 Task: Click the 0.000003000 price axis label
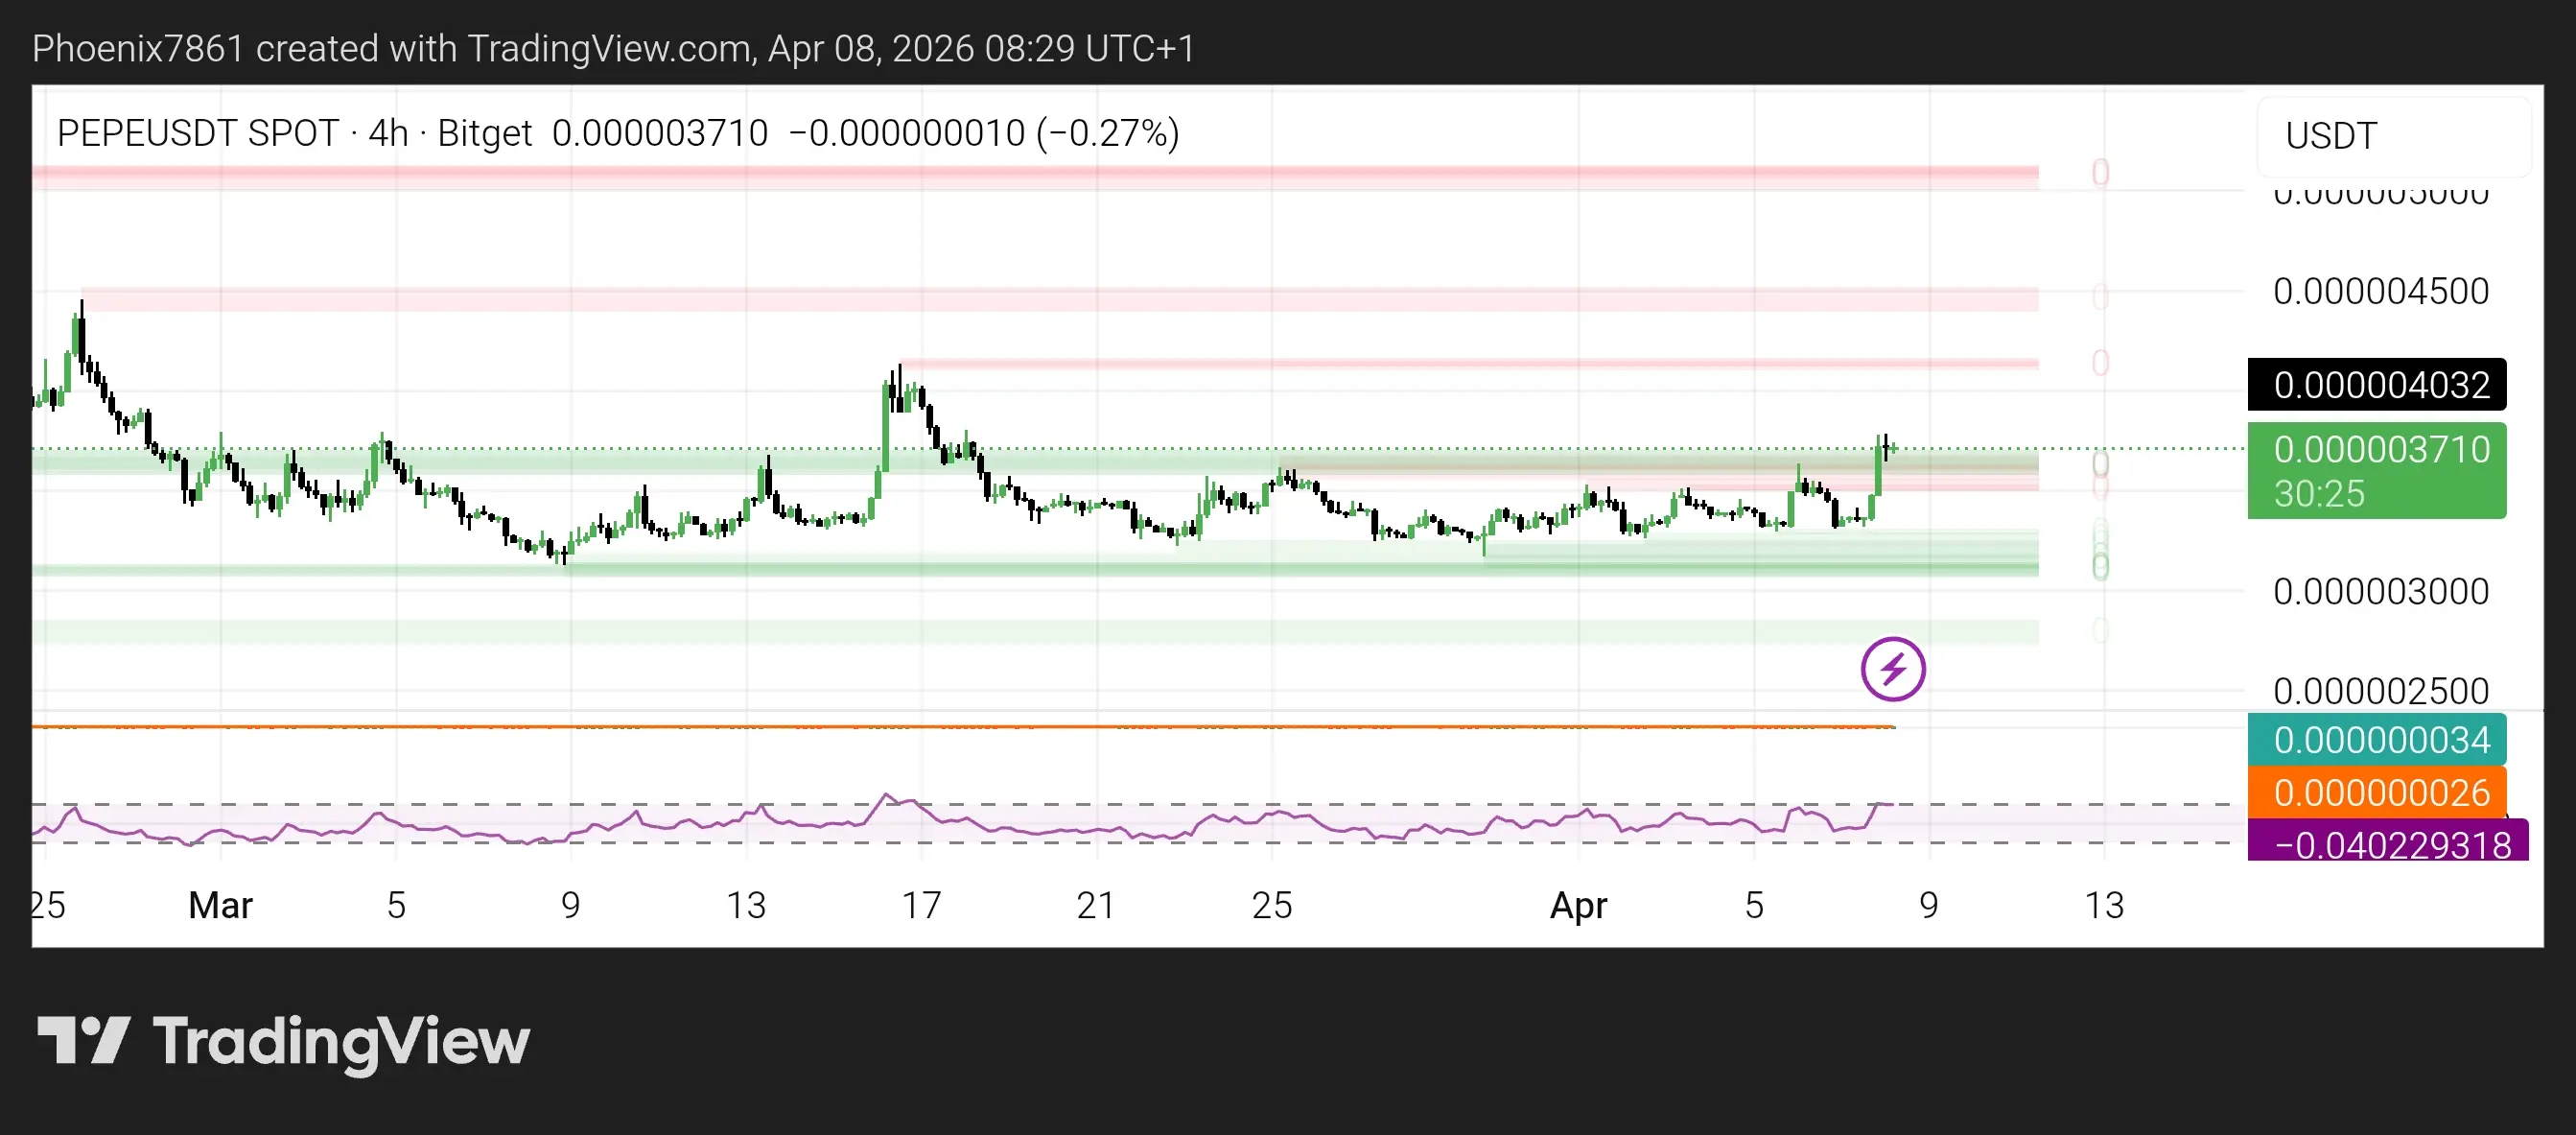(2380, 592)
